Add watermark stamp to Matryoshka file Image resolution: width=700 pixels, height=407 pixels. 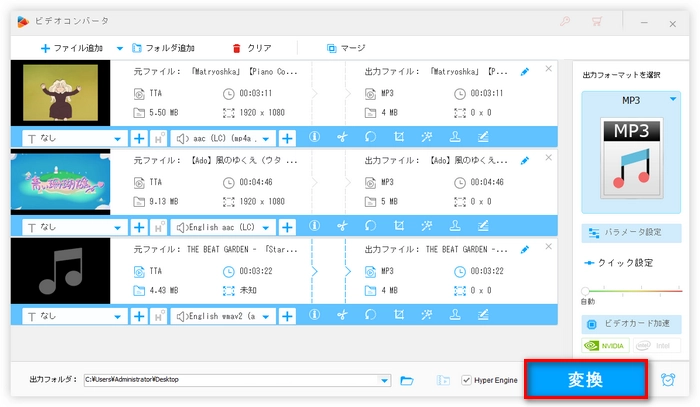tap(455, 137)
